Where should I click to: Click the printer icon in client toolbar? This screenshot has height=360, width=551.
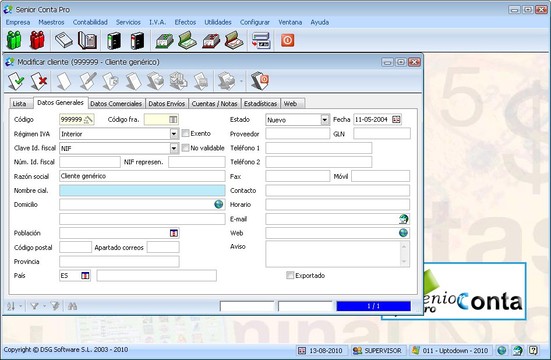coord(227,81)
